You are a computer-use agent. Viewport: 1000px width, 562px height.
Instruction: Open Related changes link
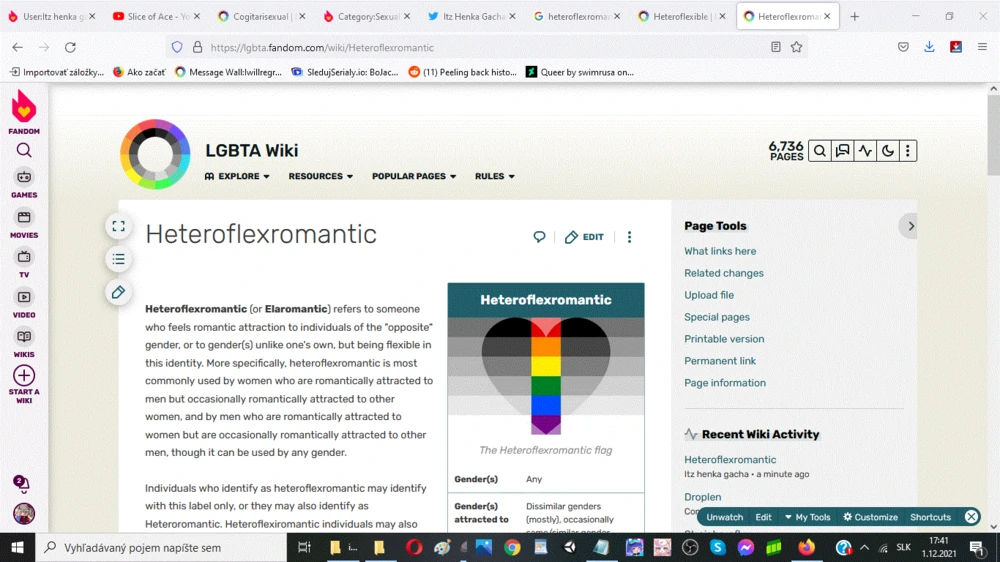[724, 273]
